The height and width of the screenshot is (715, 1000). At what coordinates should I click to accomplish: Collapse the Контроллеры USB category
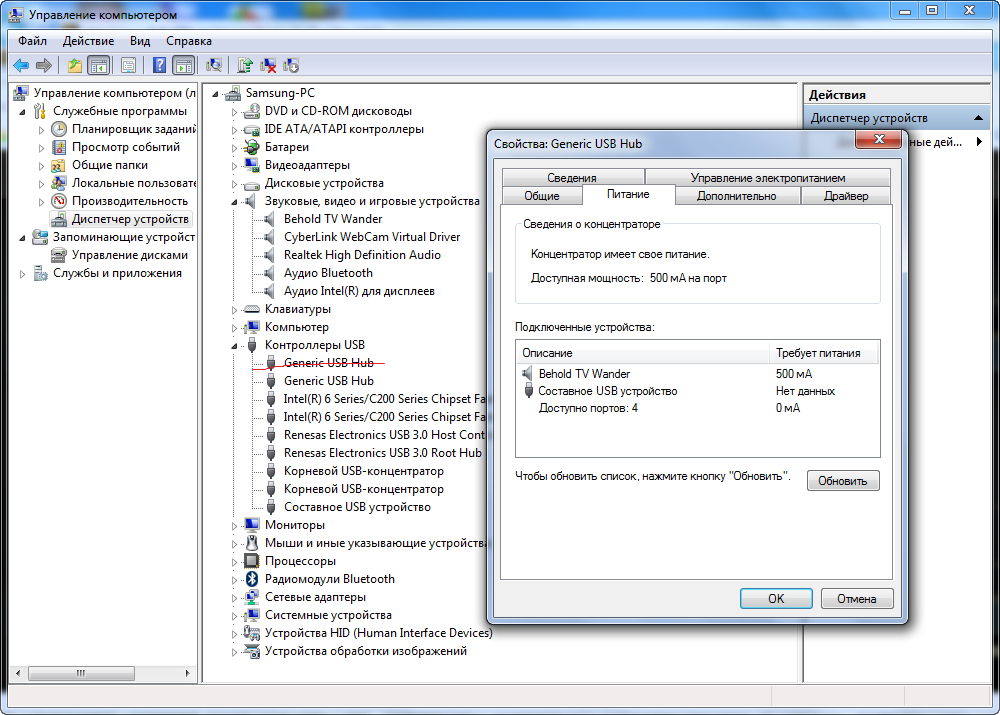click(236, 346)
